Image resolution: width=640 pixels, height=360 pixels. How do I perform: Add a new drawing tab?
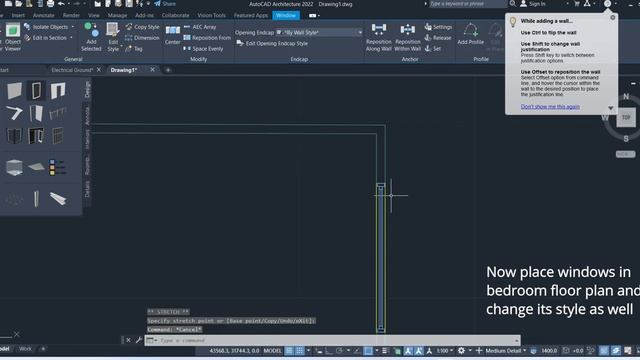coord(168,70)
